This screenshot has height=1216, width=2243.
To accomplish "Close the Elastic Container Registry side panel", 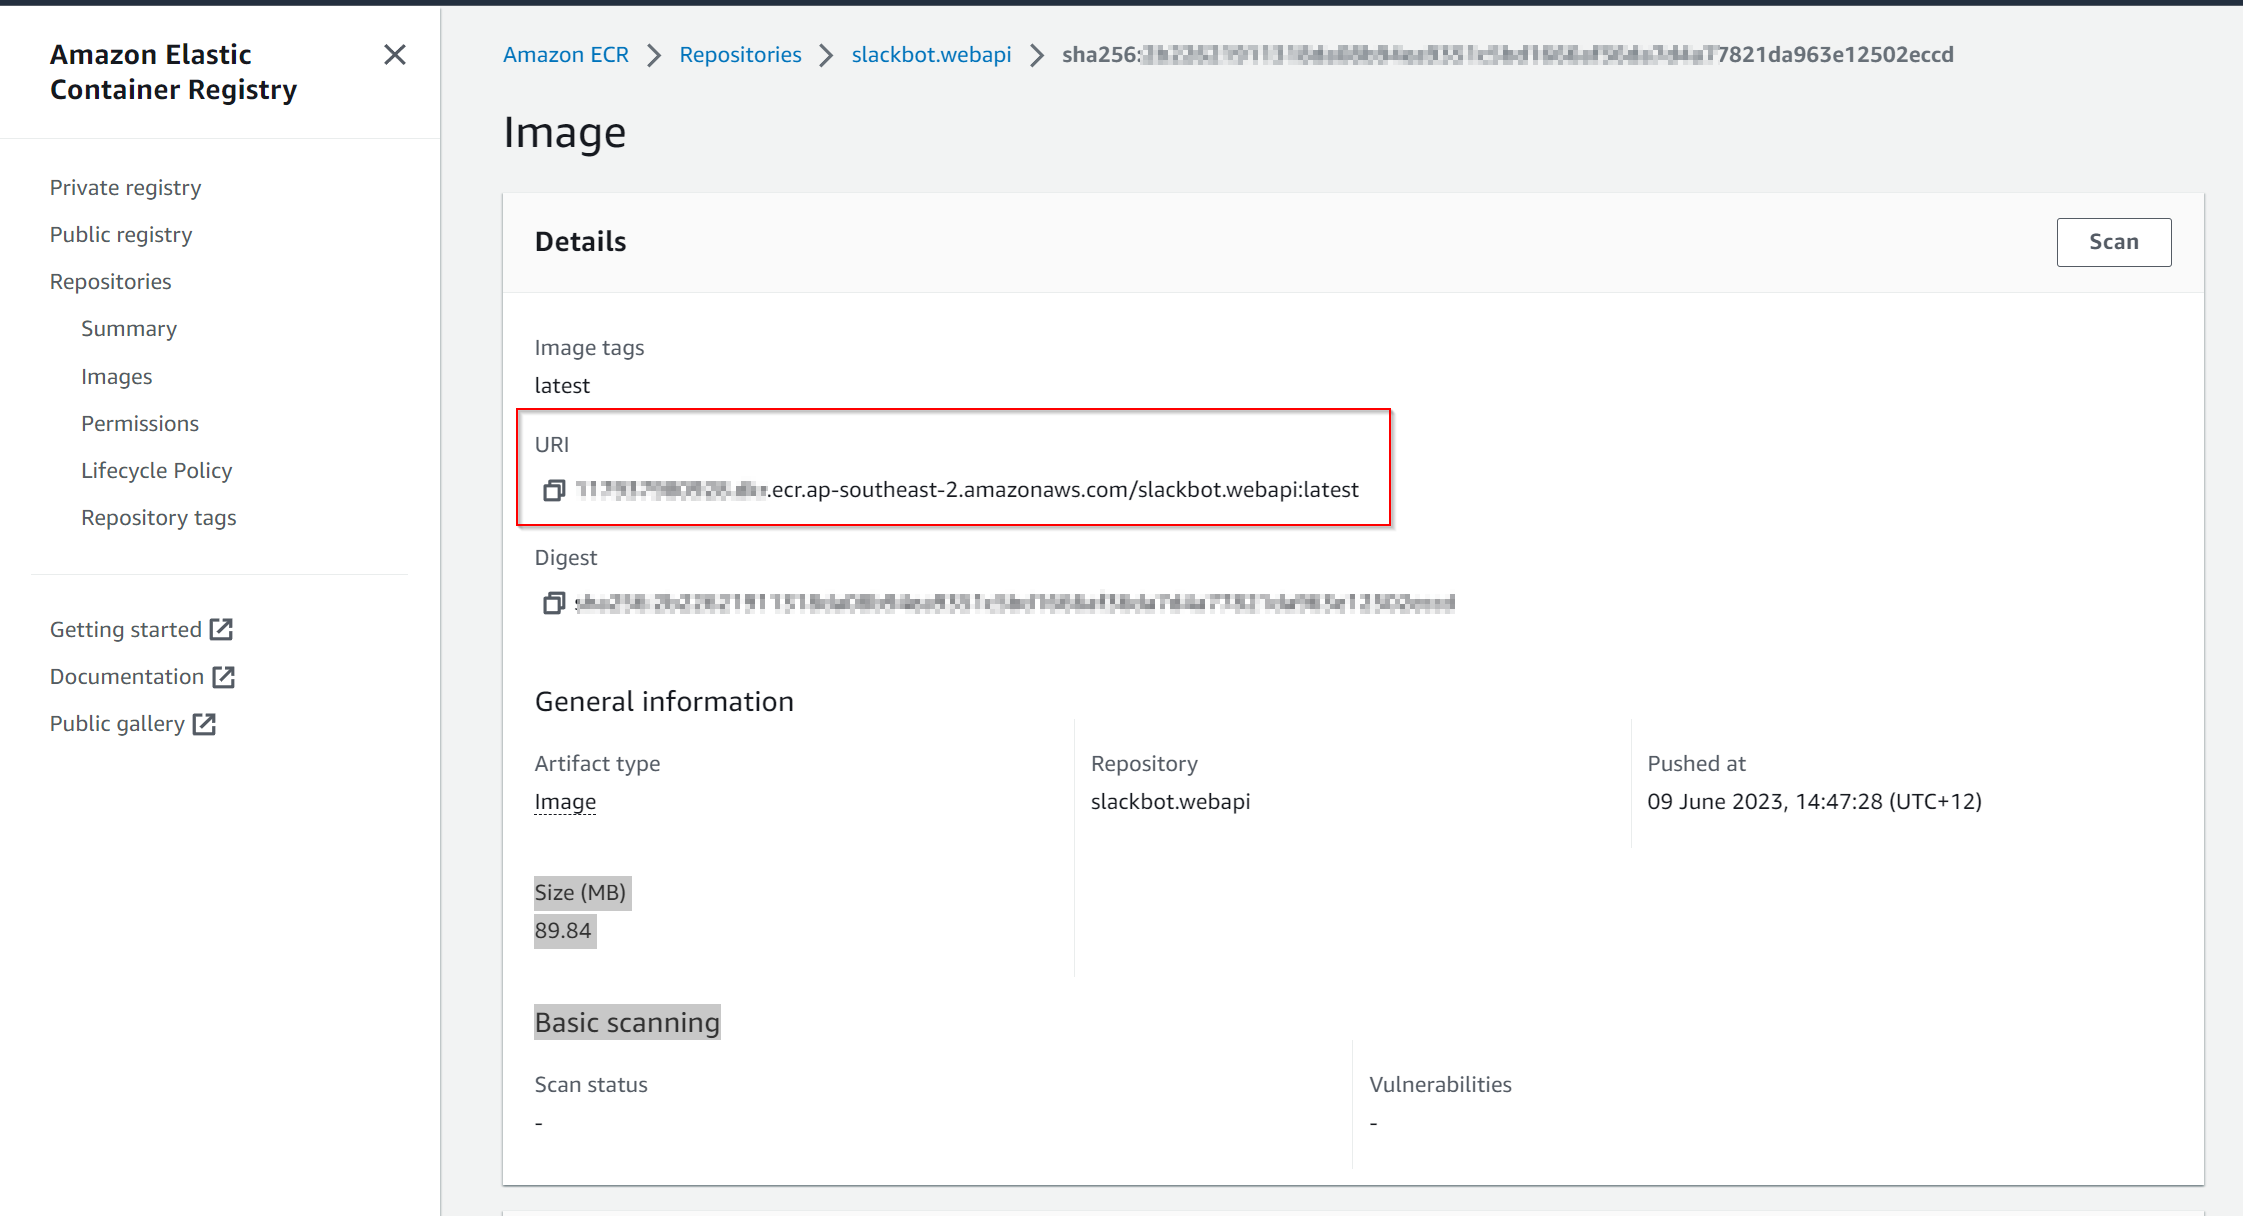I will pyautogui.click(x=395, y=55).
